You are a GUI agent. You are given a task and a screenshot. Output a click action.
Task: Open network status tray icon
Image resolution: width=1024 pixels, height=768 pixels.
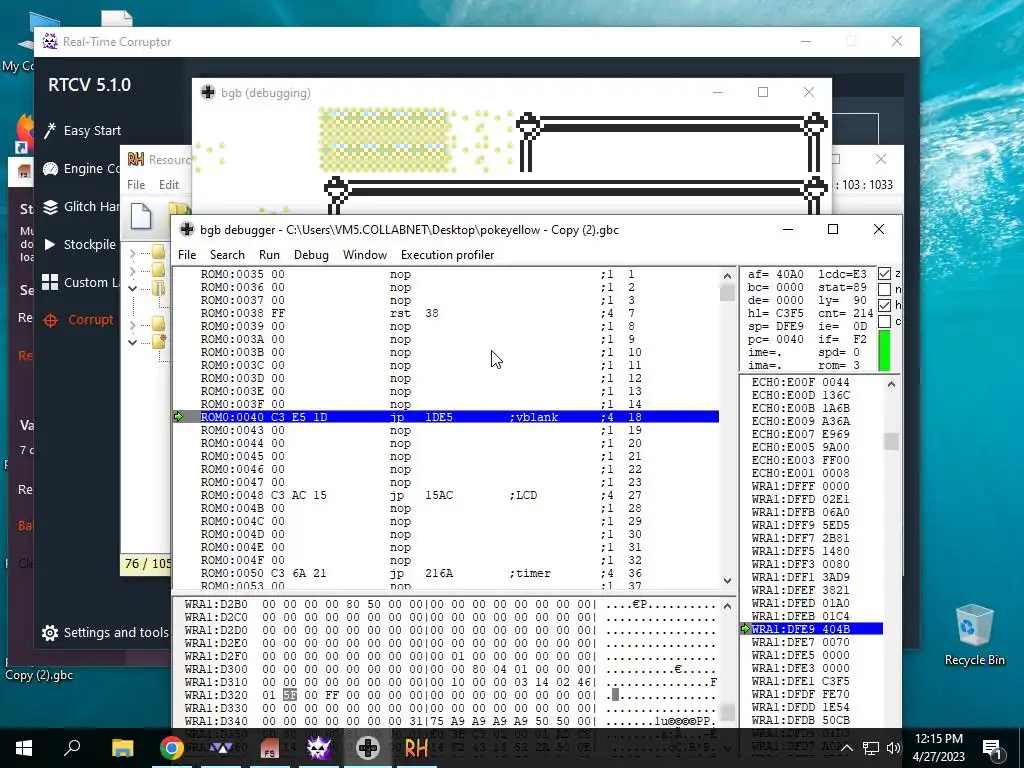871,748
